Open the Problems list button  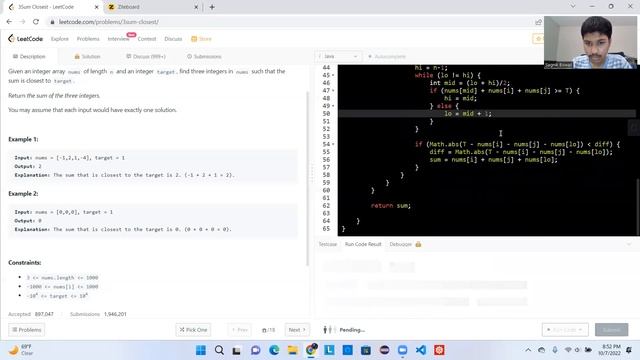coord(27,330)
